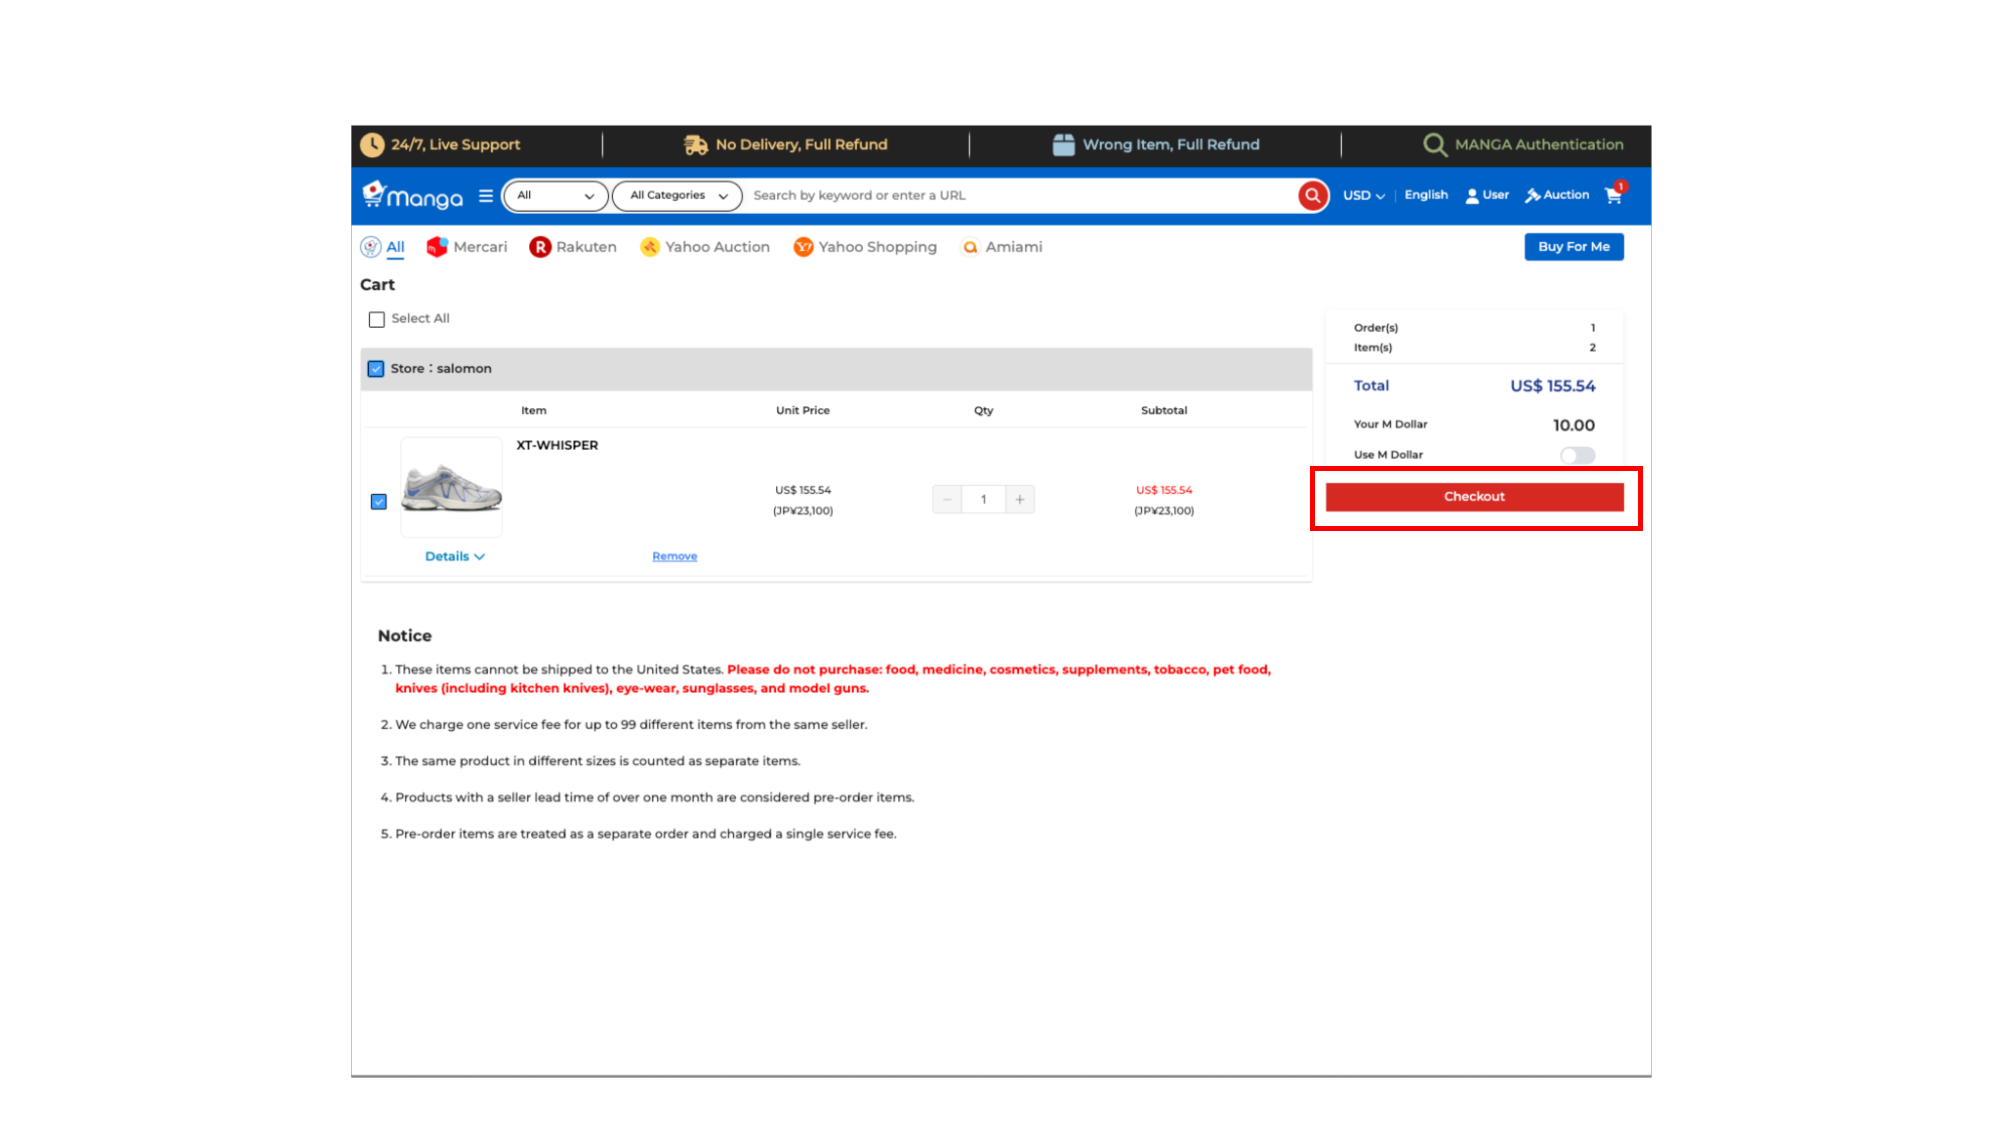The image size is (1999, 1148).
Task: Click the hamburger menu icon
Action: click(x=486, y=196)
